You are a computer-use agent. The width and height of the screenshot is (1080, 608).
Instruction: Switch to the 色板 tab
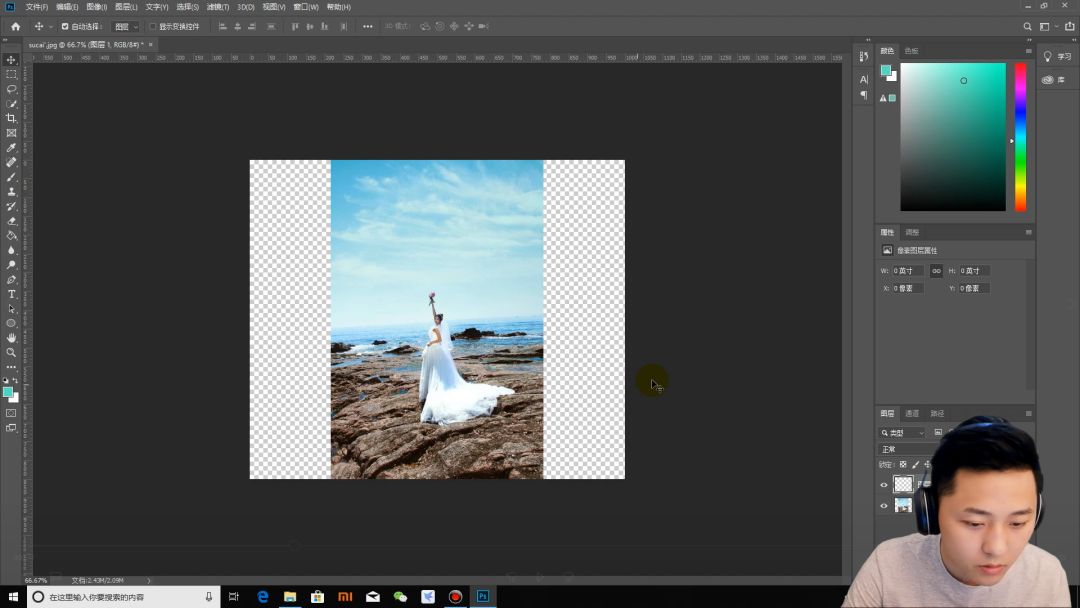tap(911, 51)
